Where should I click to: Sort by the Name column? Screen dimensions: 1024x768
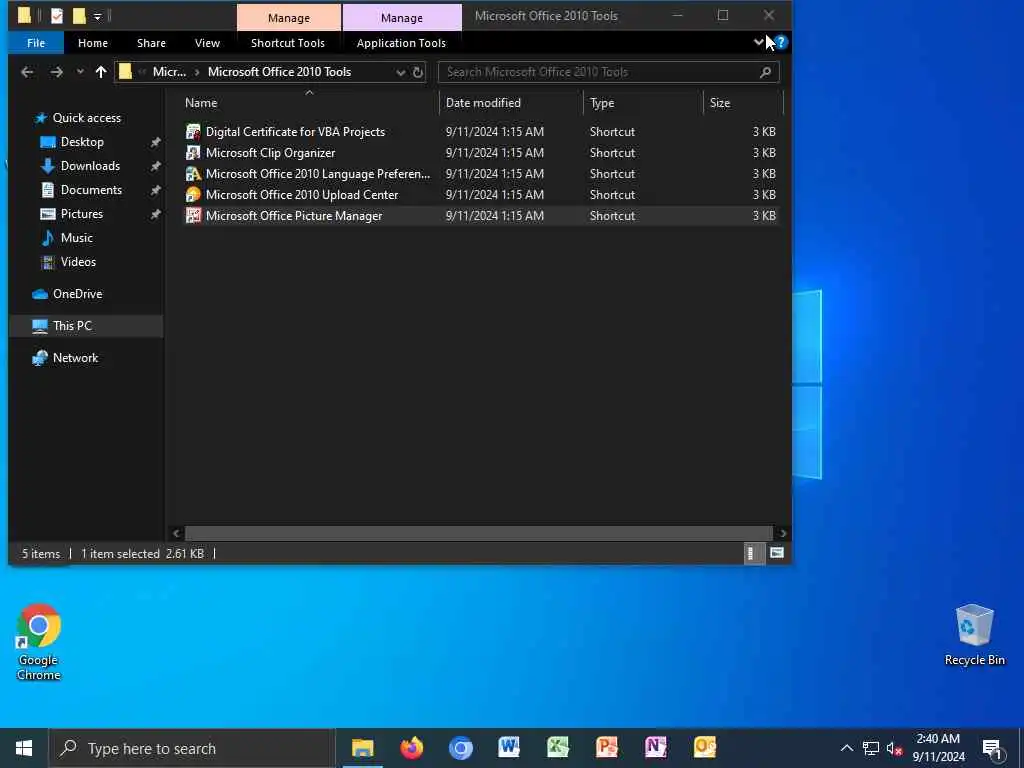tap(308, 103)
